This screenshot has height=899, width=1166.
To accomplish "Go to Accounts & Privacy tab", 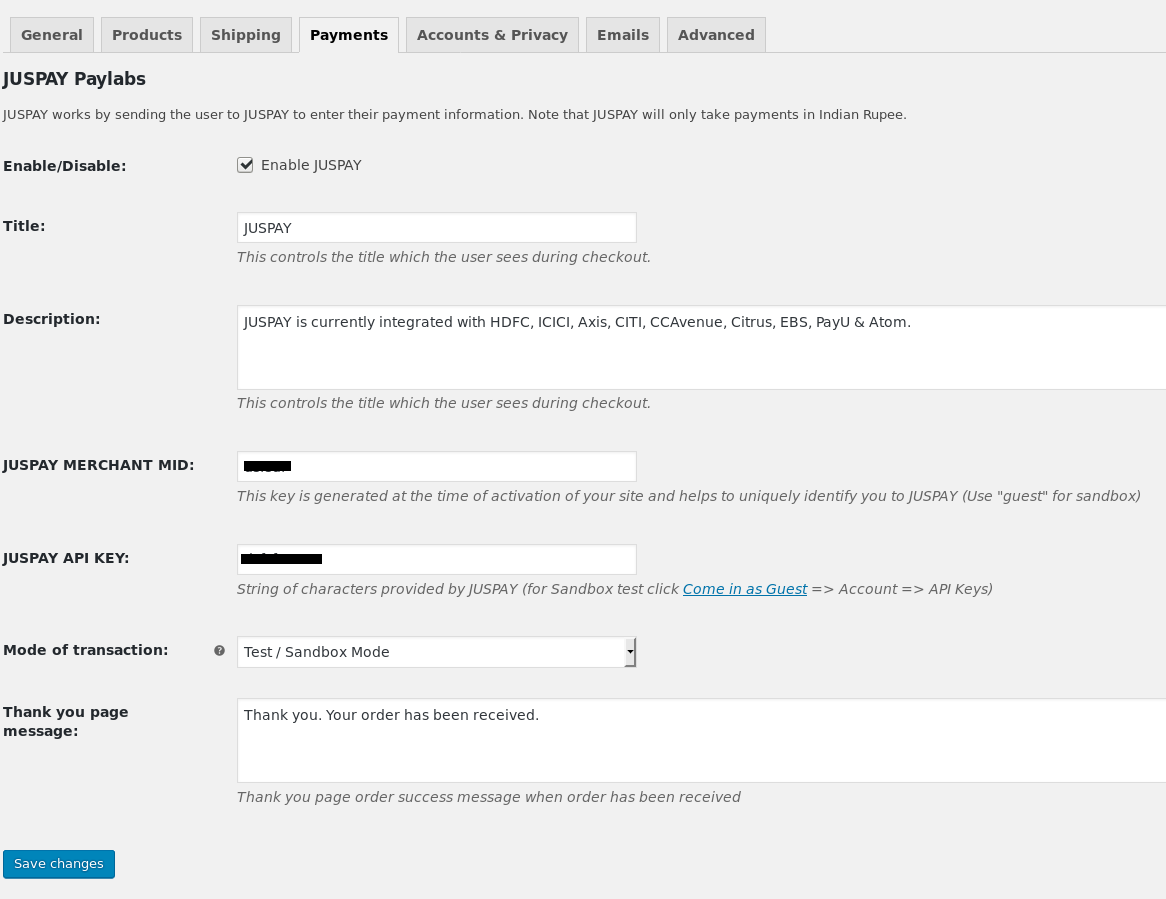I will [x=492, y=35].
